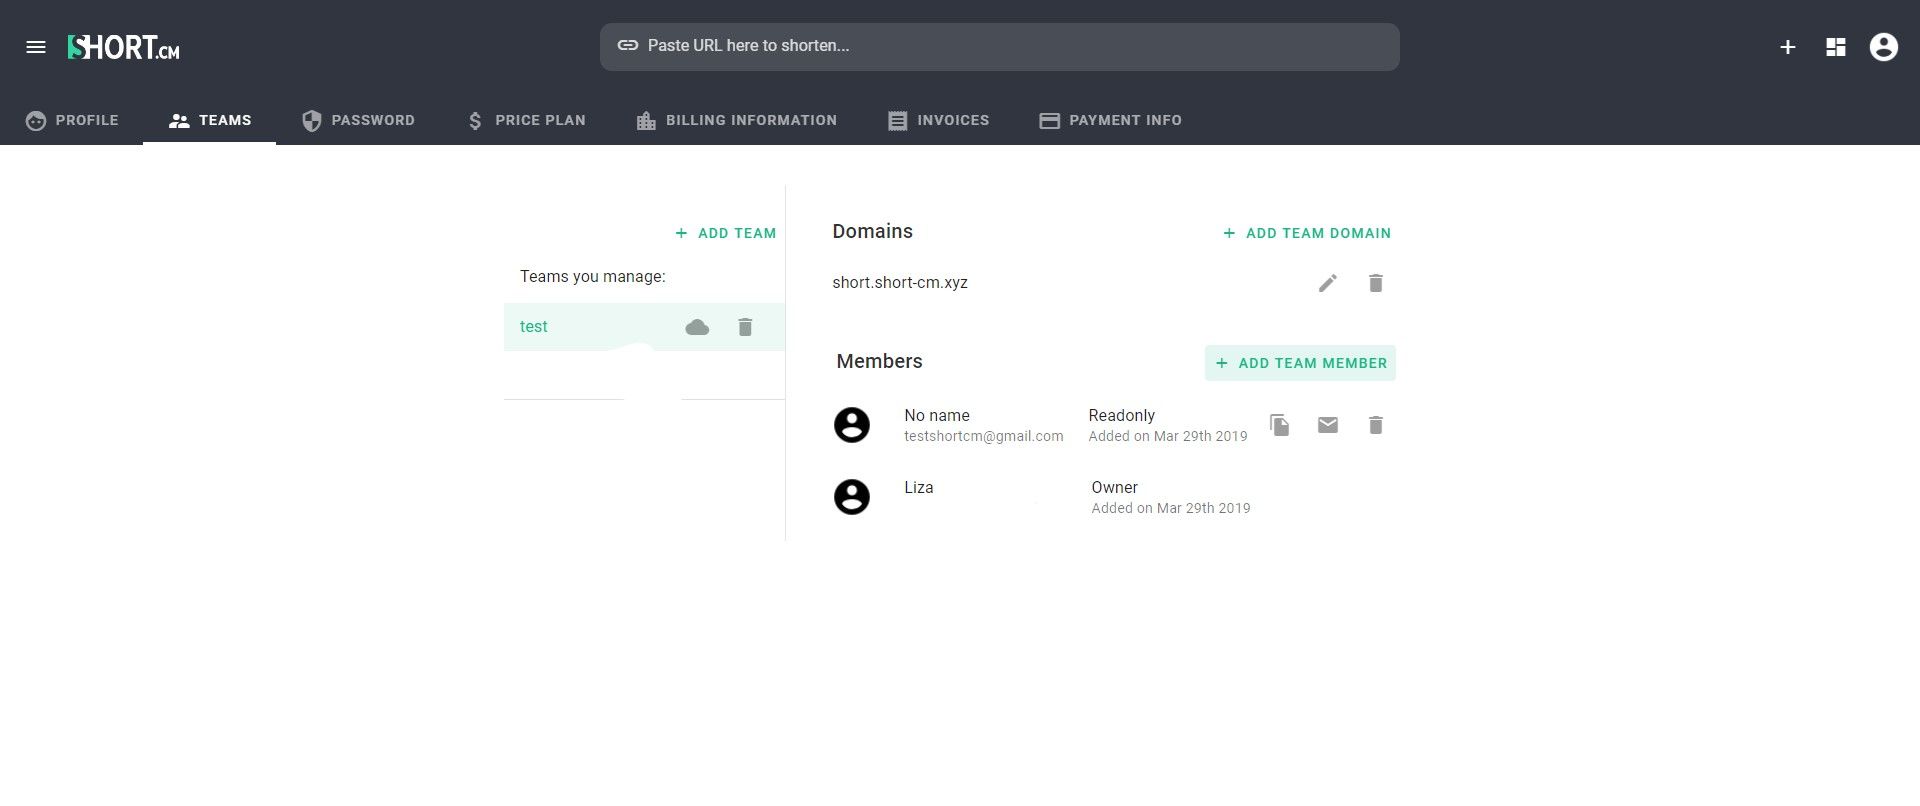Open the dashboard grid icon
This screenshot has height=806, width=1920.
(x=1836, y=47)
